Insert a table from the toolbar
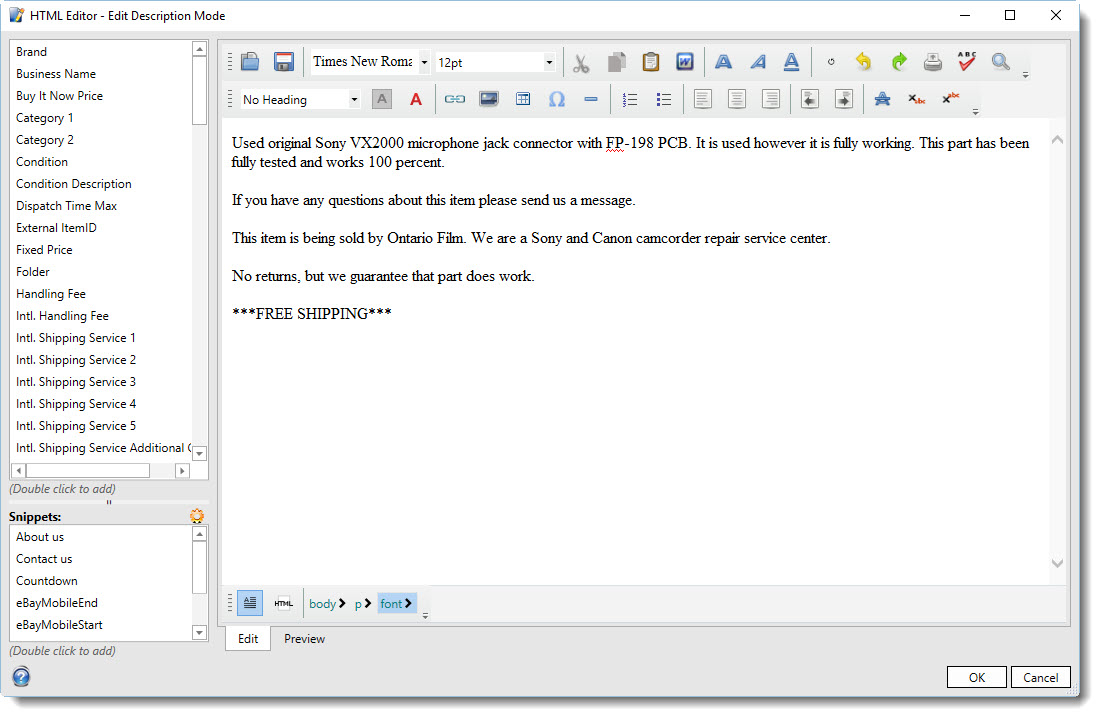1101x718 pixels. [x=523, y=99]
